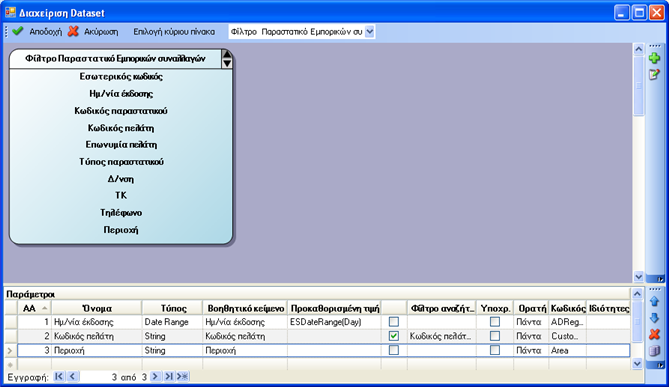Viewport: 669px width, 387px height.
Task: Go to next record navigation icon
Action: 155,376
